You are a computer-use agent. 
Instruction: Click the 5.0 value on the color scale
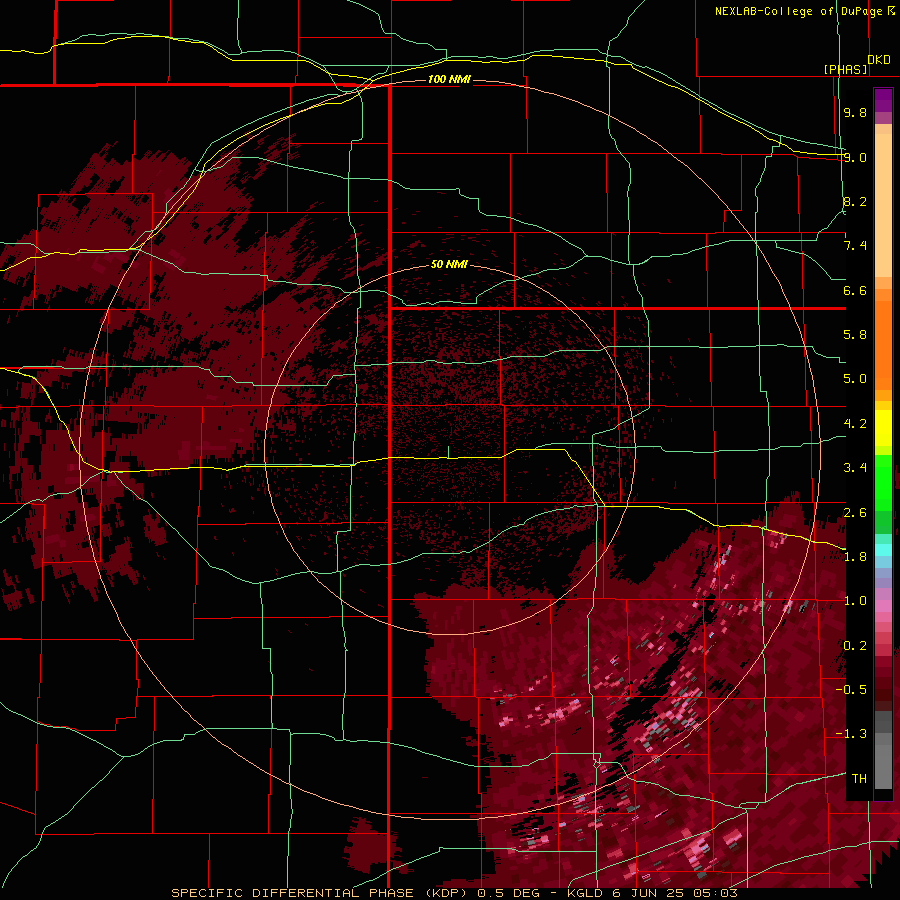click(x=855, y=379)
